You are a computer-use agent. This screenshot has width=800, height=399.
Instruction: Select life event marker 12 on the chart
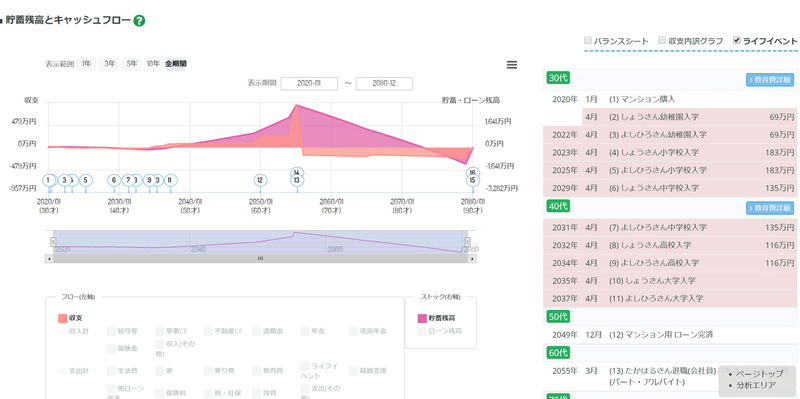pos(260,180)
